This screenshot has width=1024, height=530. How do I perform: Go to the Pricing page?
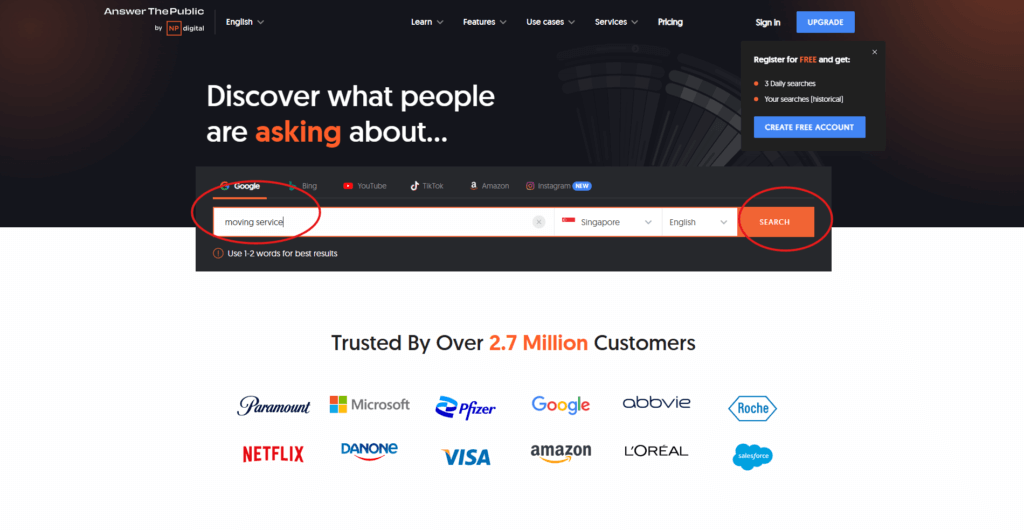point(670,22)
